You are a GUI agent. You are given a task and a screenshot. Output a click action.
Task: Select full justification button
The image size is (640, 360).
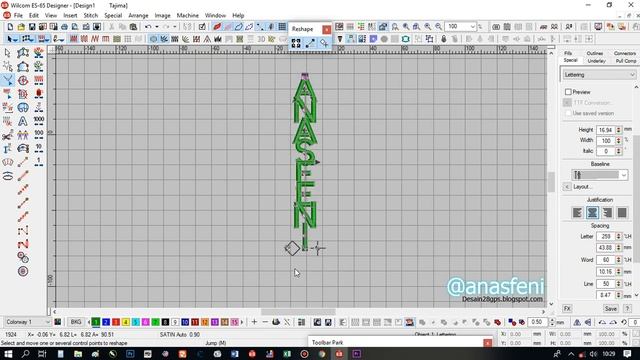[622, 213]
